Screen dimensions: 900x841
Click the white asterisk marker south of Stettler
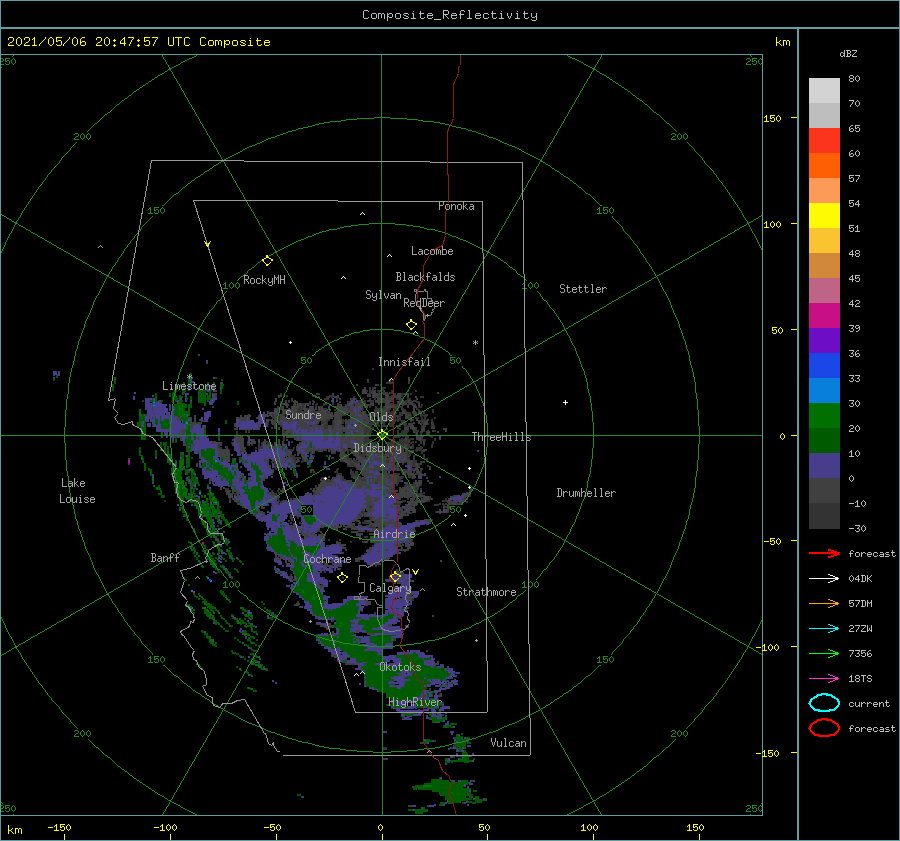click(x=475, y=343)
